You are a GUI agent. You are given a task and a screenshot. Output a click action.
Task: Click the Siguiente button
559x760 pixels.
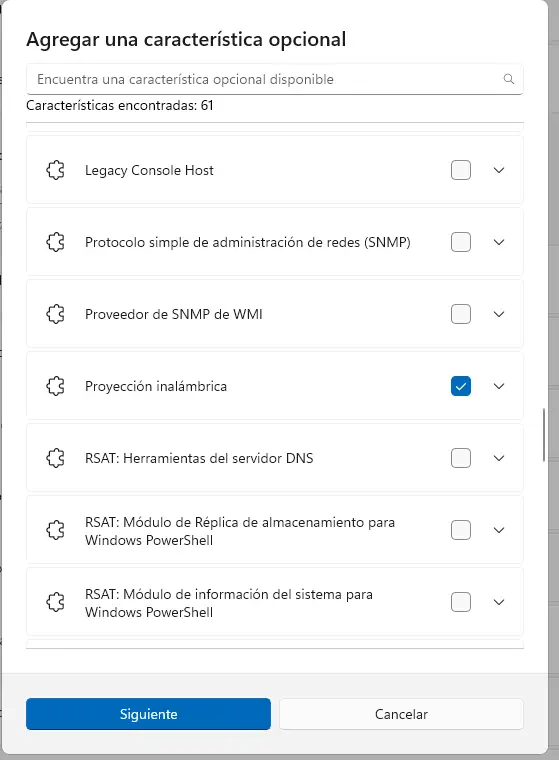(x=148, y=714)
